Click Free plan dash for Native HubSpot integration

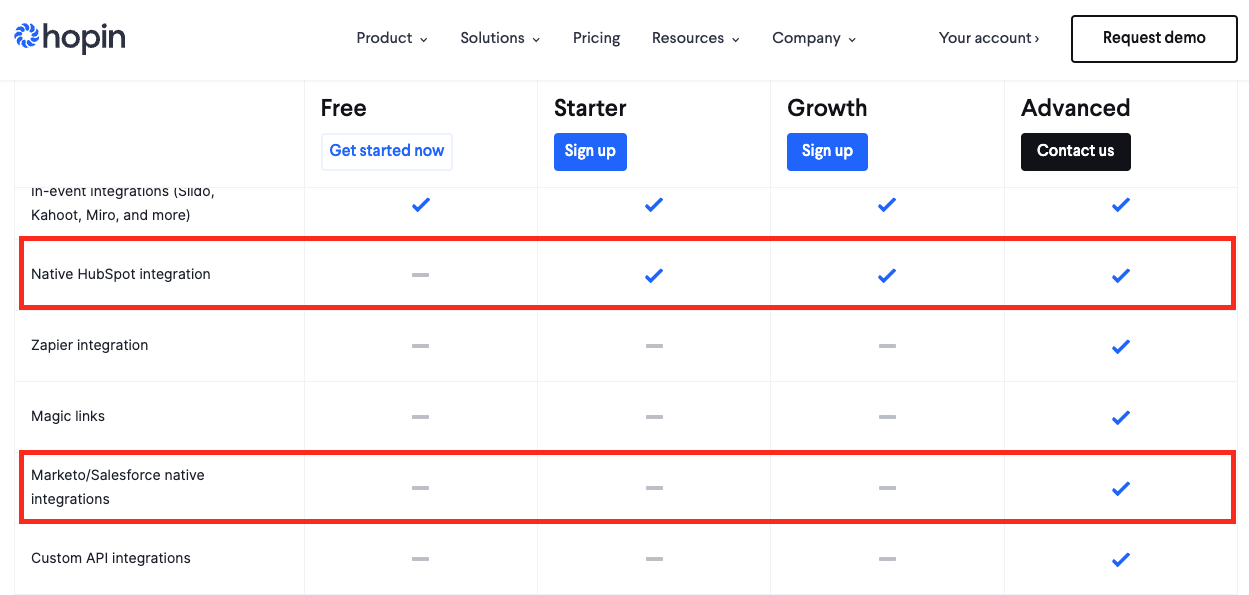click(420, 275)
